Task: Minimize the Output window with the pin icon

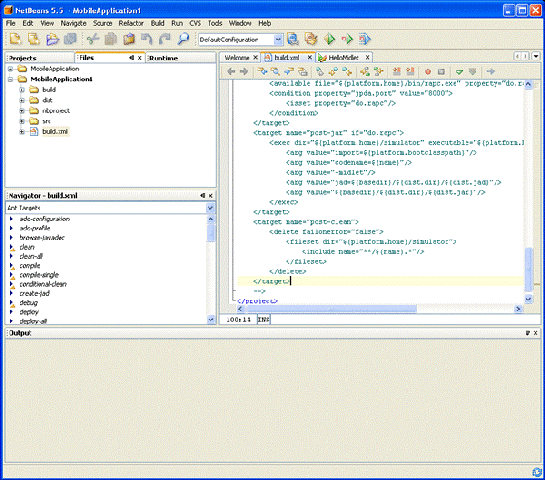Action: (x=528, y=333)
